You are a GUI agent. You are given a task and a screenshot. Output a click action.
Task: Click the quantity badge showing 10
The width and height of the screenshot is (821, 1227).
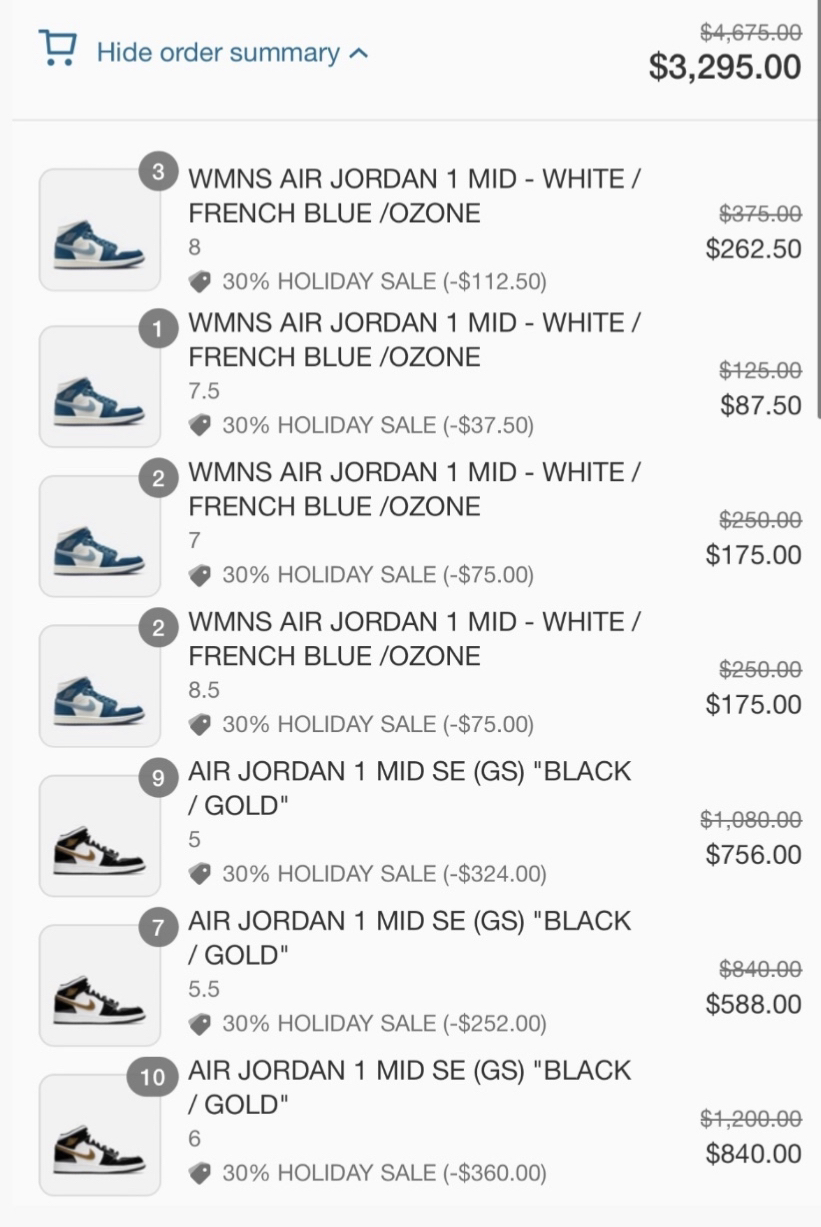pyautogui.click(x=152, y=1077)
